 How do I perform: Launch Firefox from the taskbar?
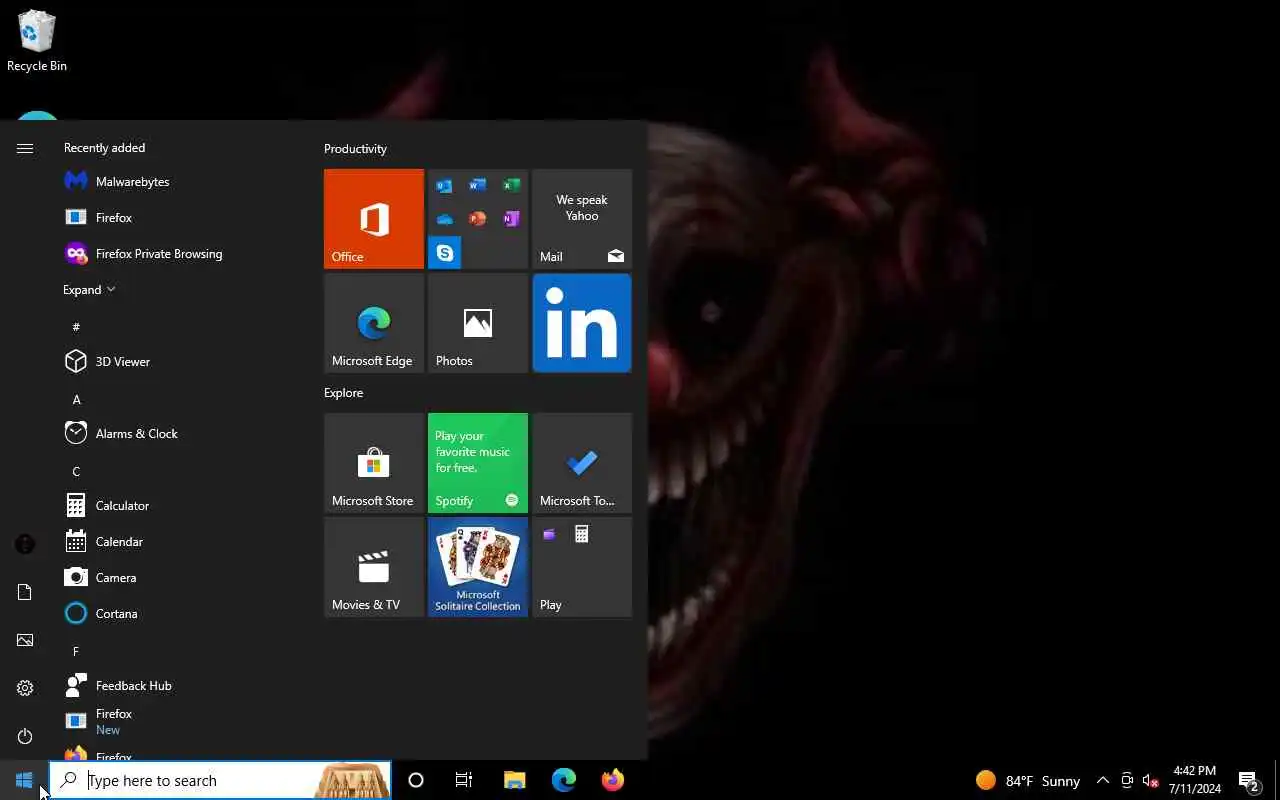[613, 780]
